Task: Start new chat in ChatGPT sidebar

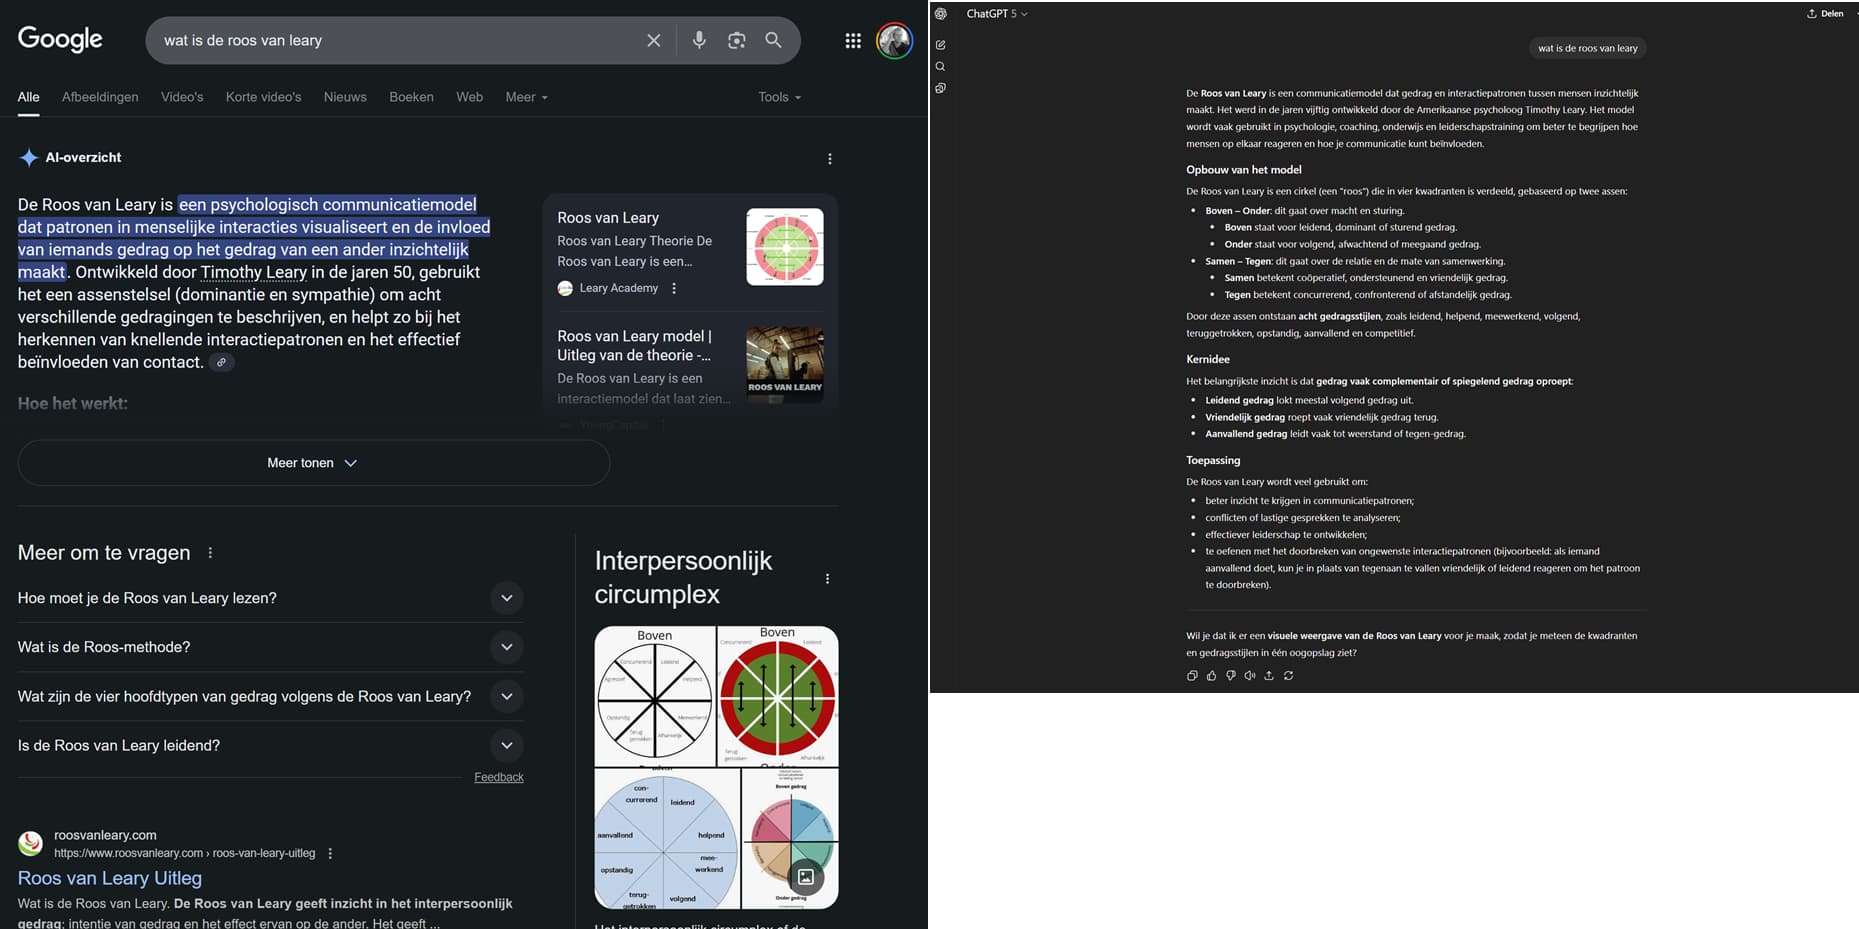Action: [x=941, y=45]
